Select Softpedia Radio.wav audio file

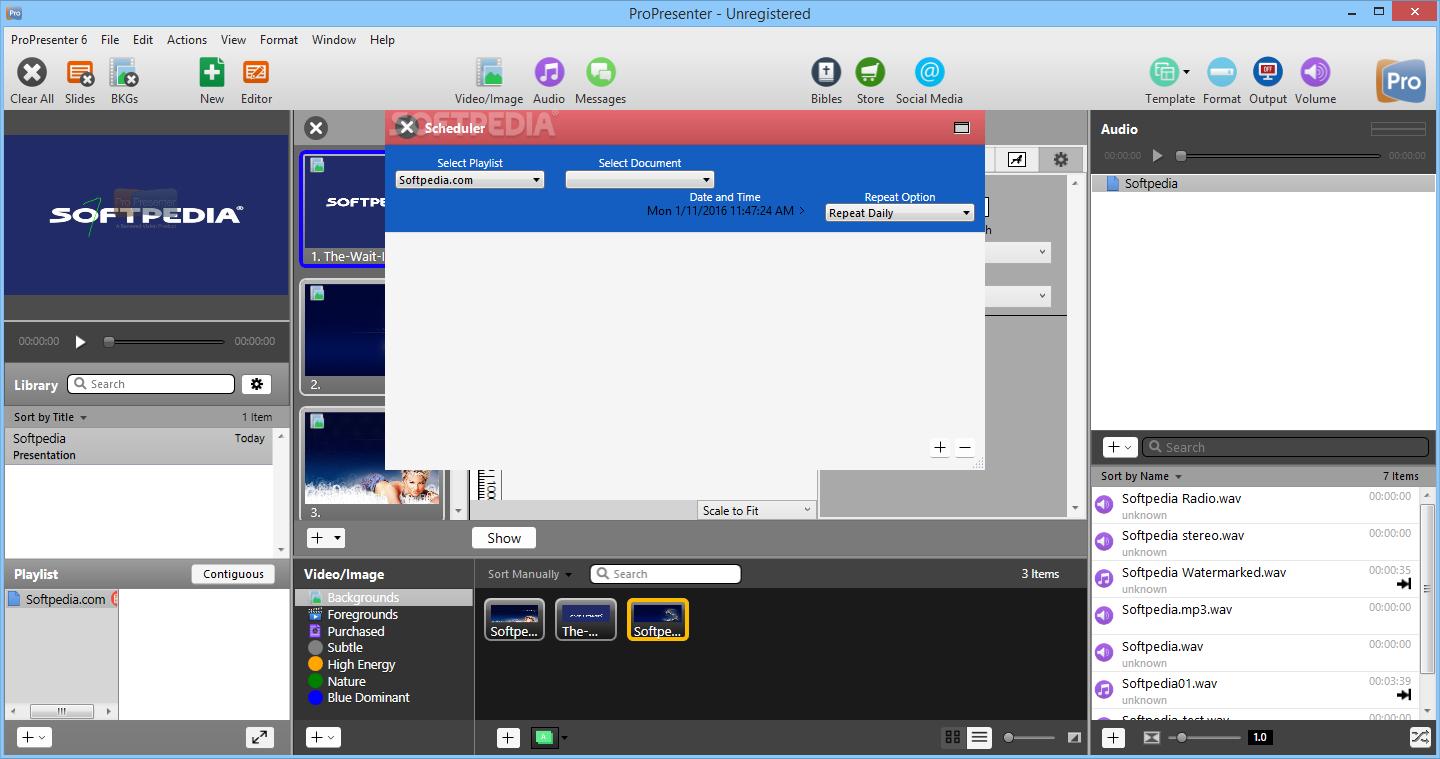tap(1254, 506)
